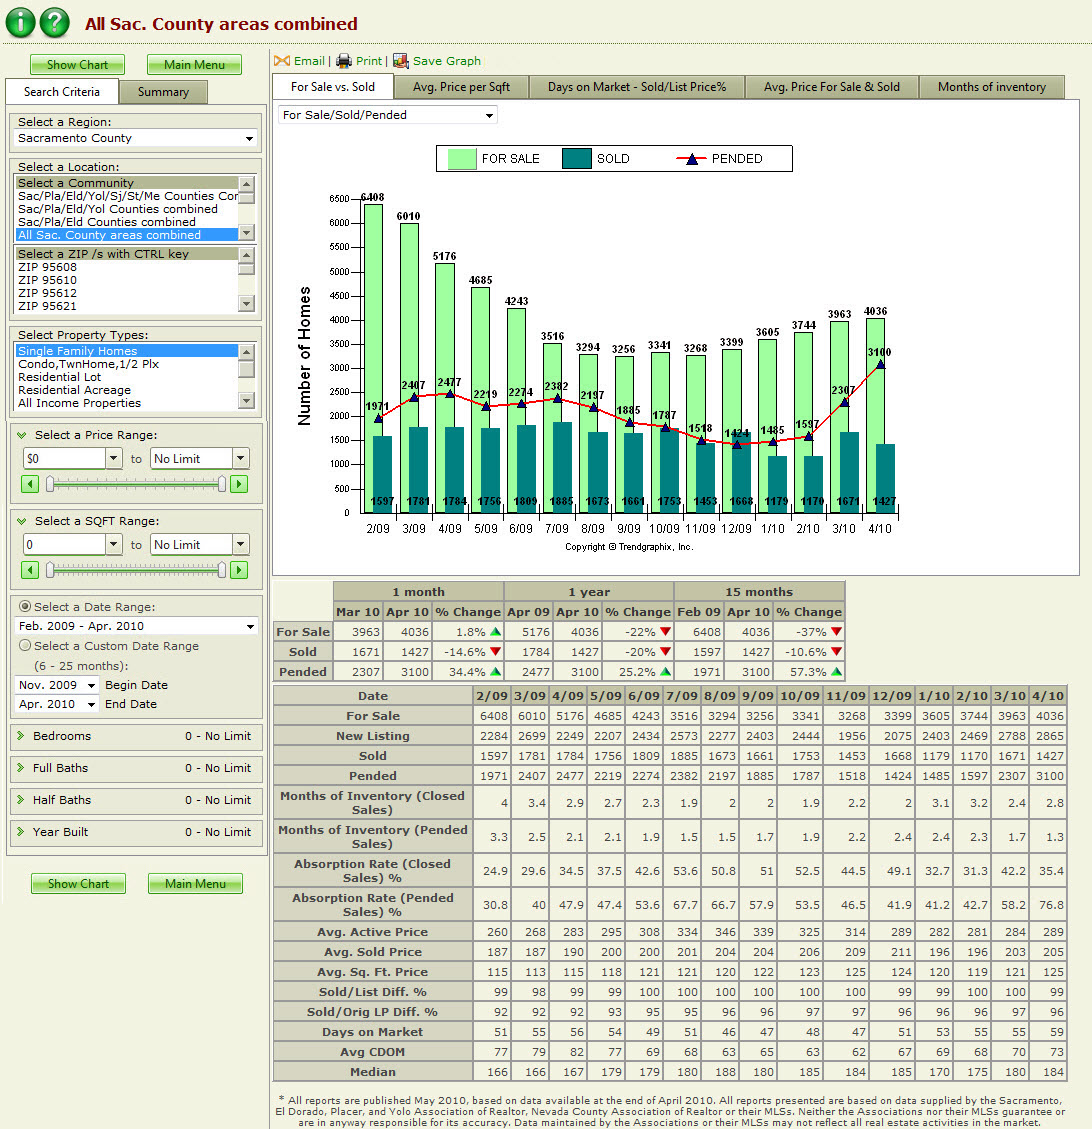Click price range left green arrow
Image resolution: width=1092 pixels, height=1129 pixels.
click(x=30, y=484)
